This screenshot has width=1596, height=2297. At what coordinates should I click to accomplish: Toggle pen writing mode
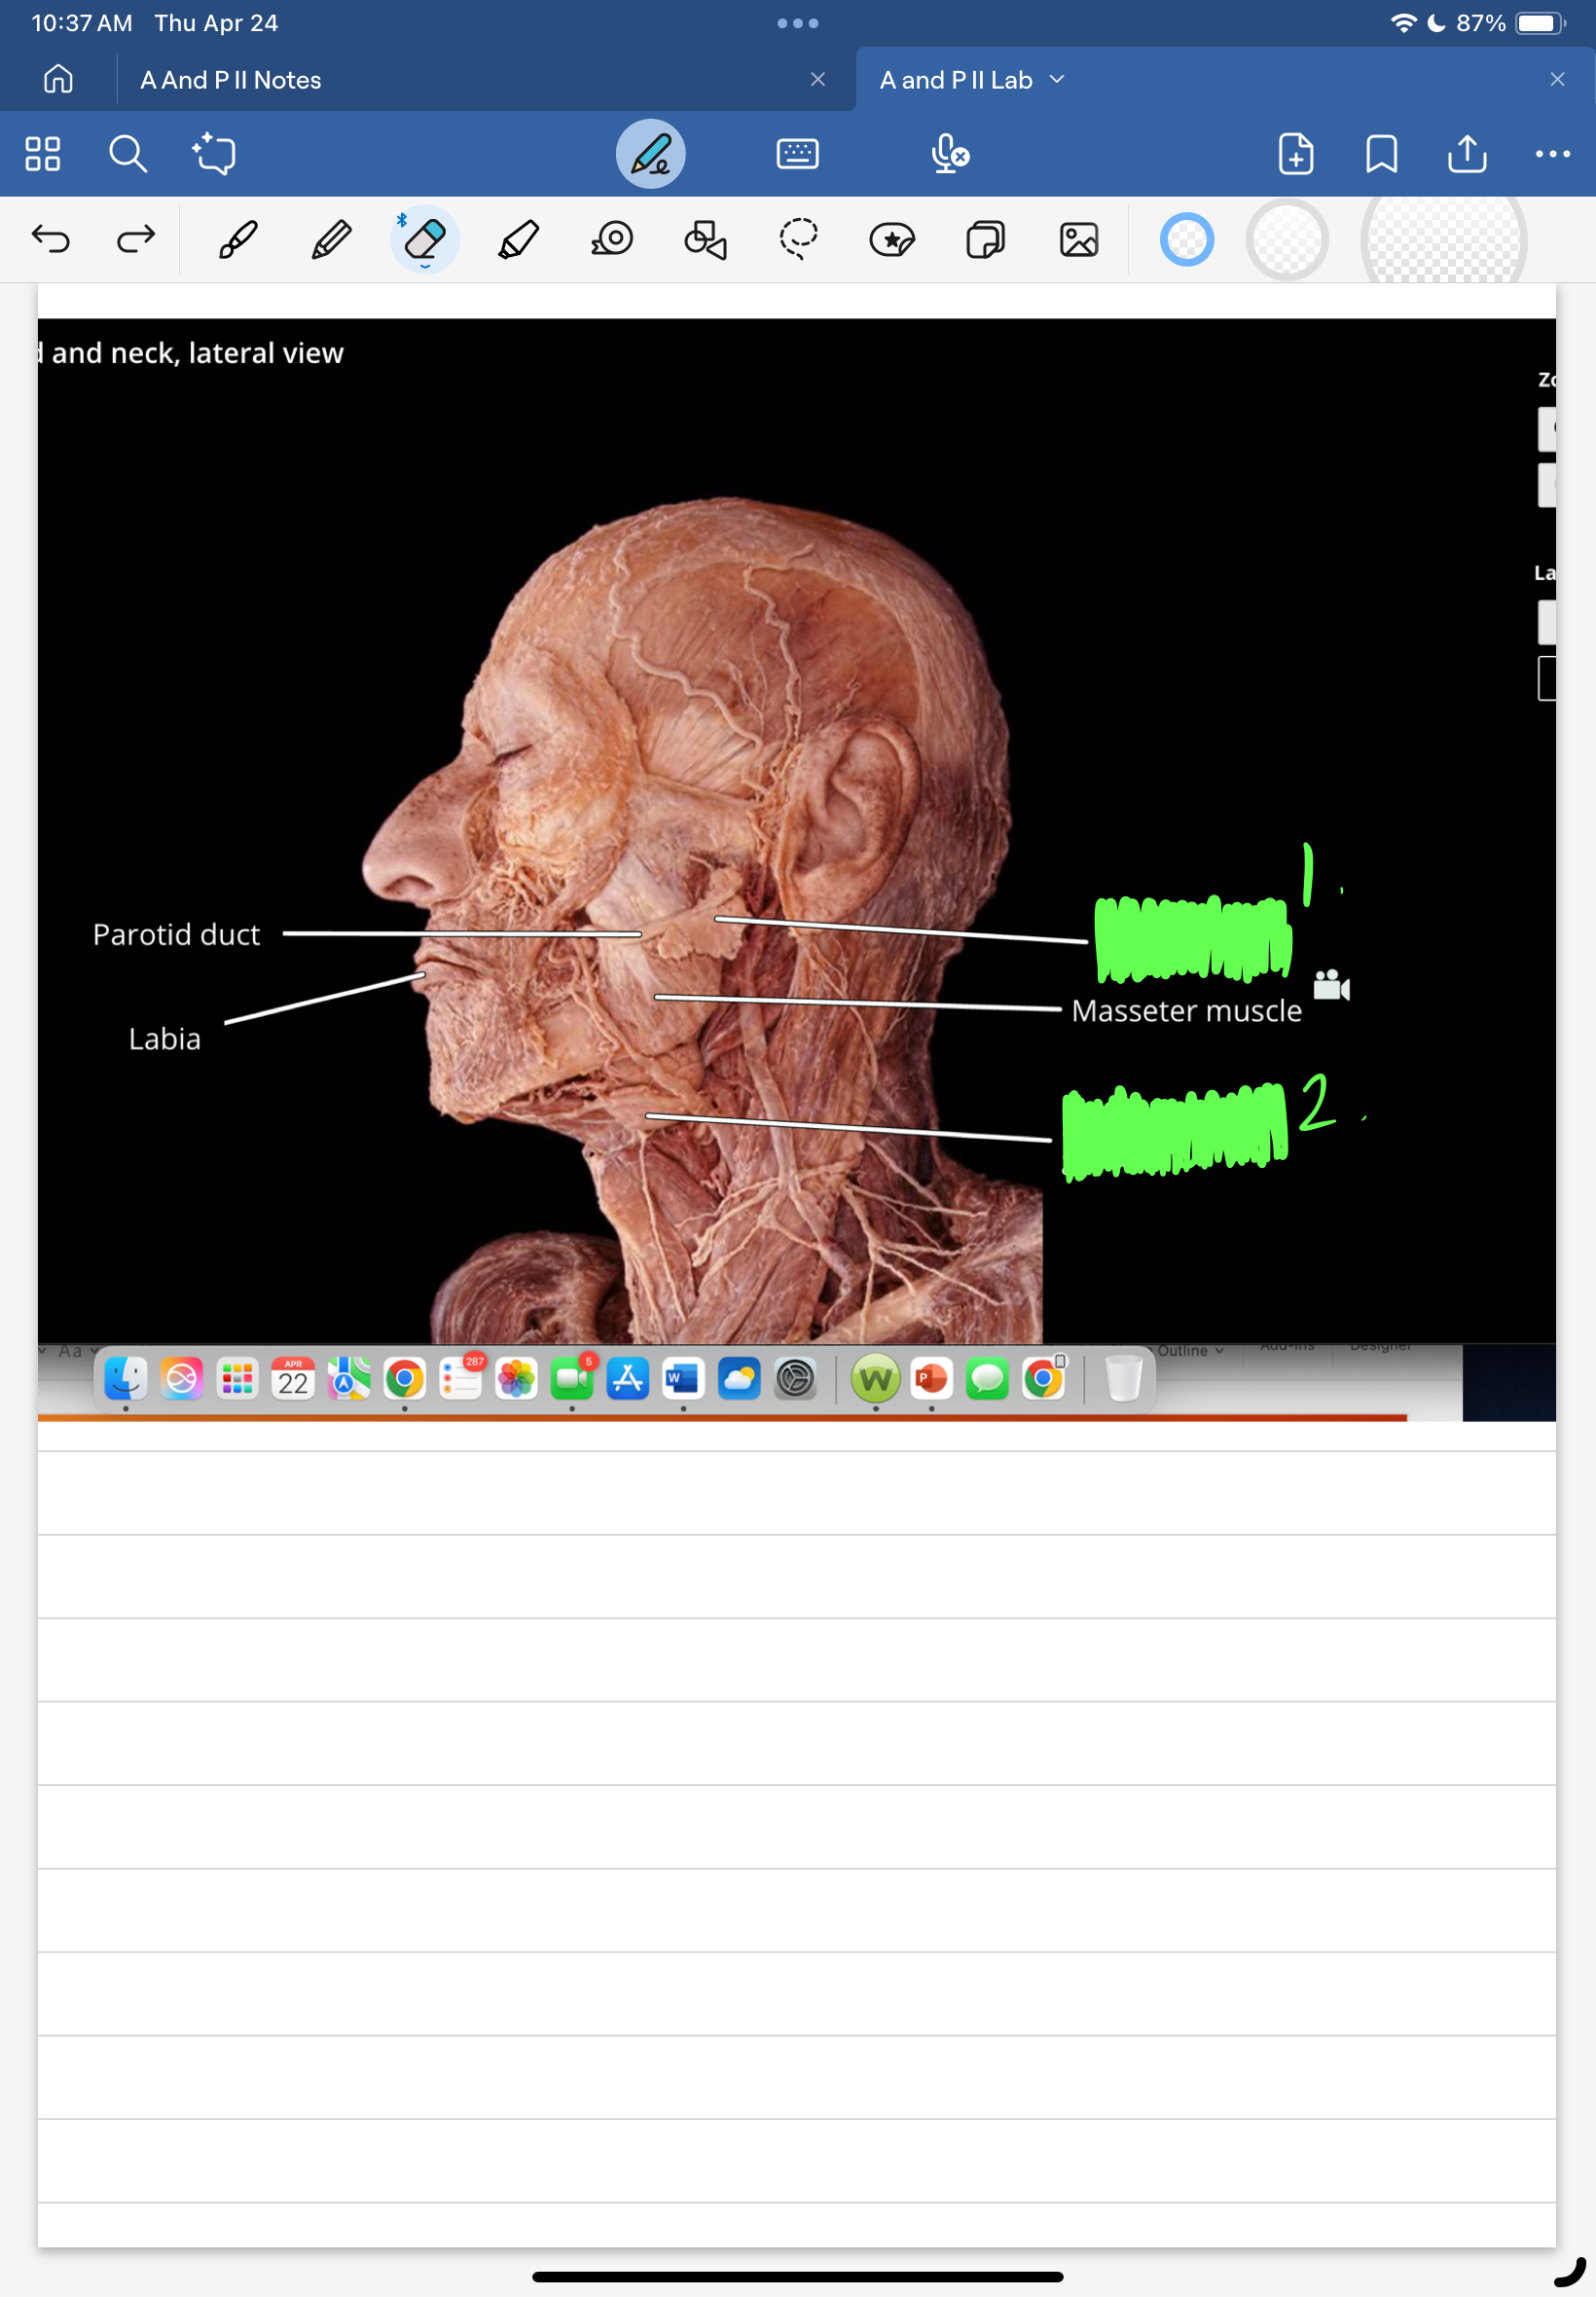point(650,154)
